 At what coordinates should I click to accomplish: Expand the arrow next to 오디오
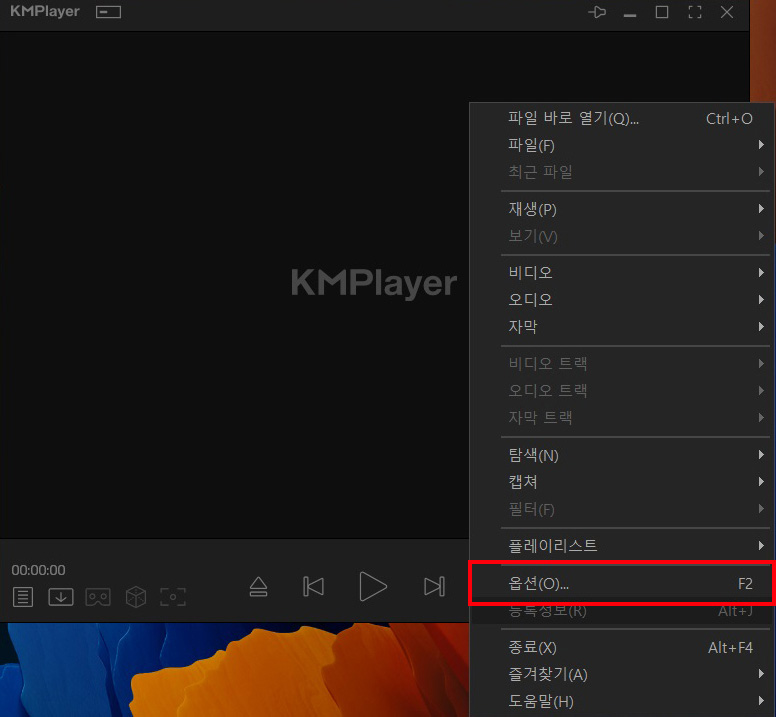761,299
